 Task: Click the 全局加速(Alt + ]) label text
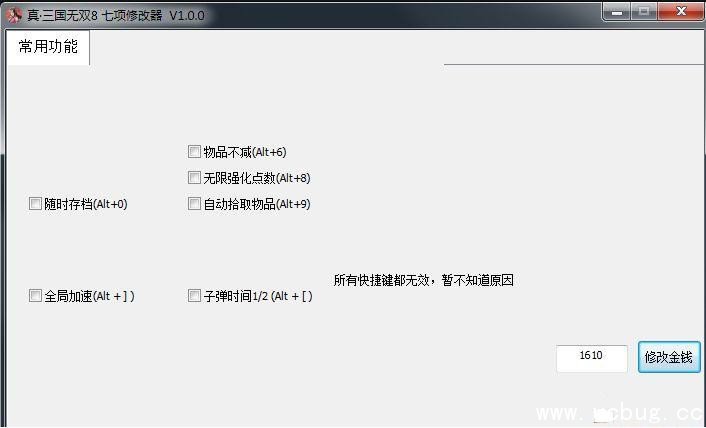click(x=89, y=296)
